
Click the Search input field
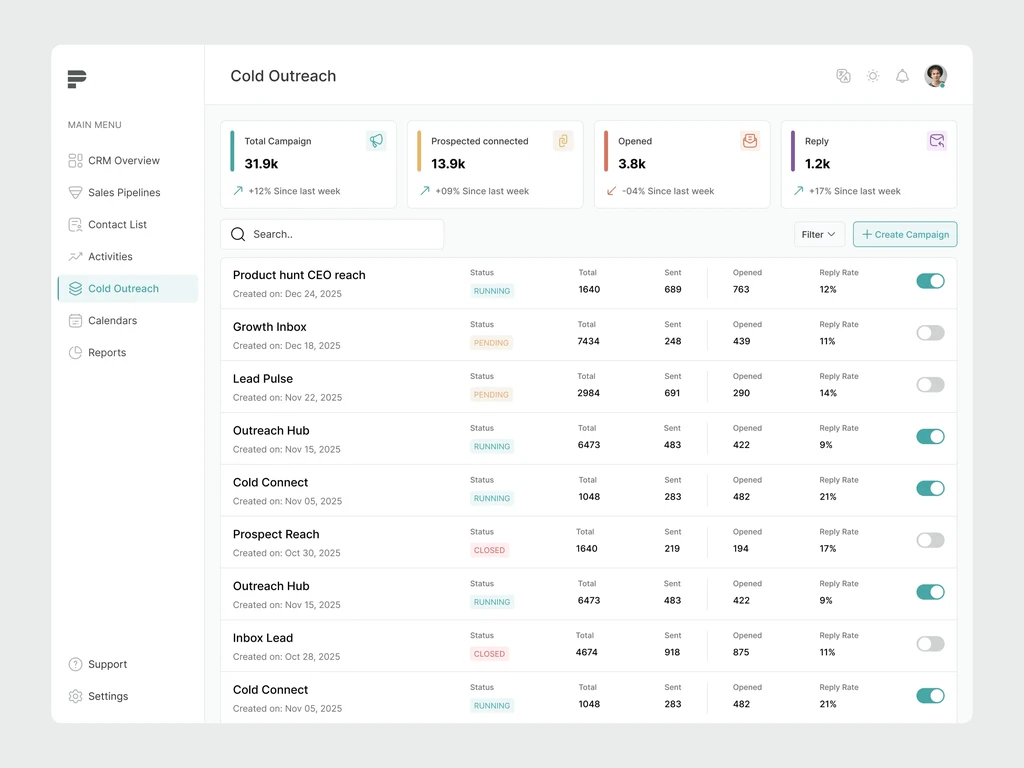coord(332,234)
